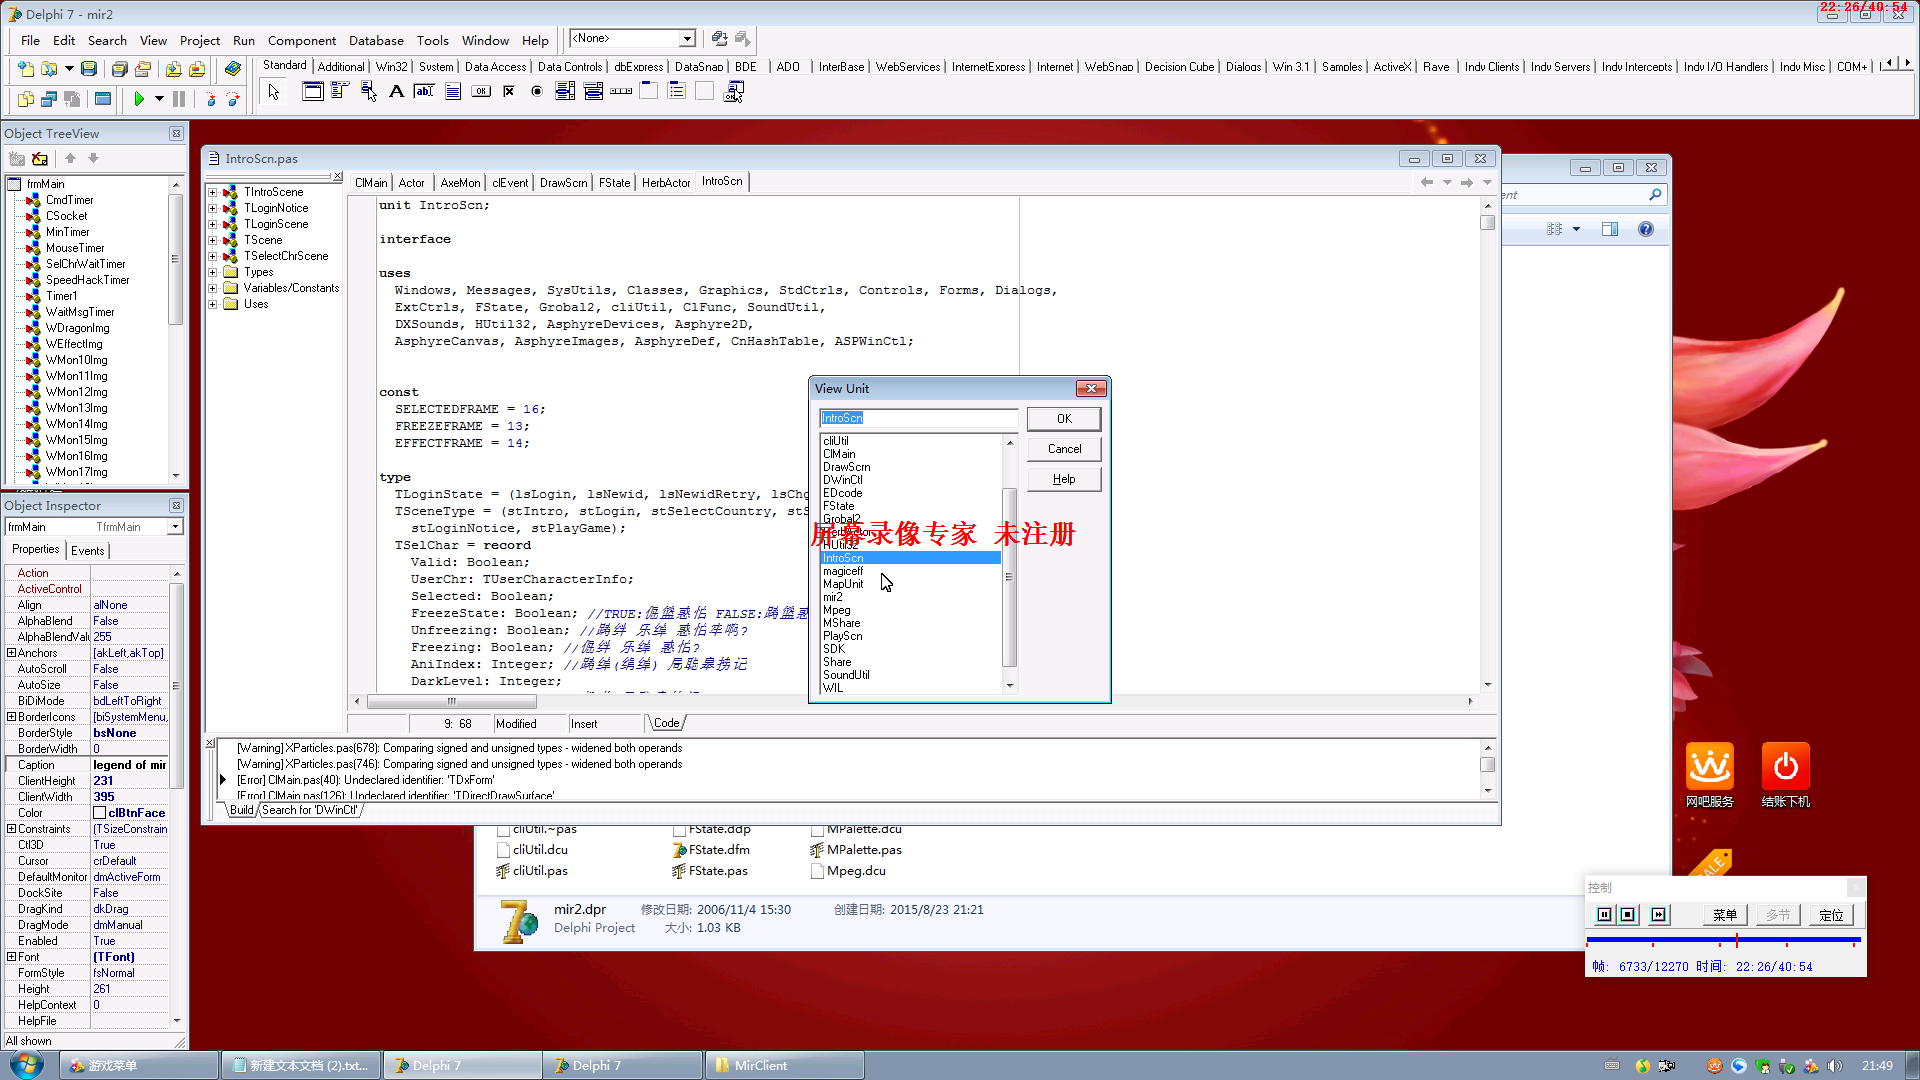Click the fast-forward button in recorder control

[1659, 915]
